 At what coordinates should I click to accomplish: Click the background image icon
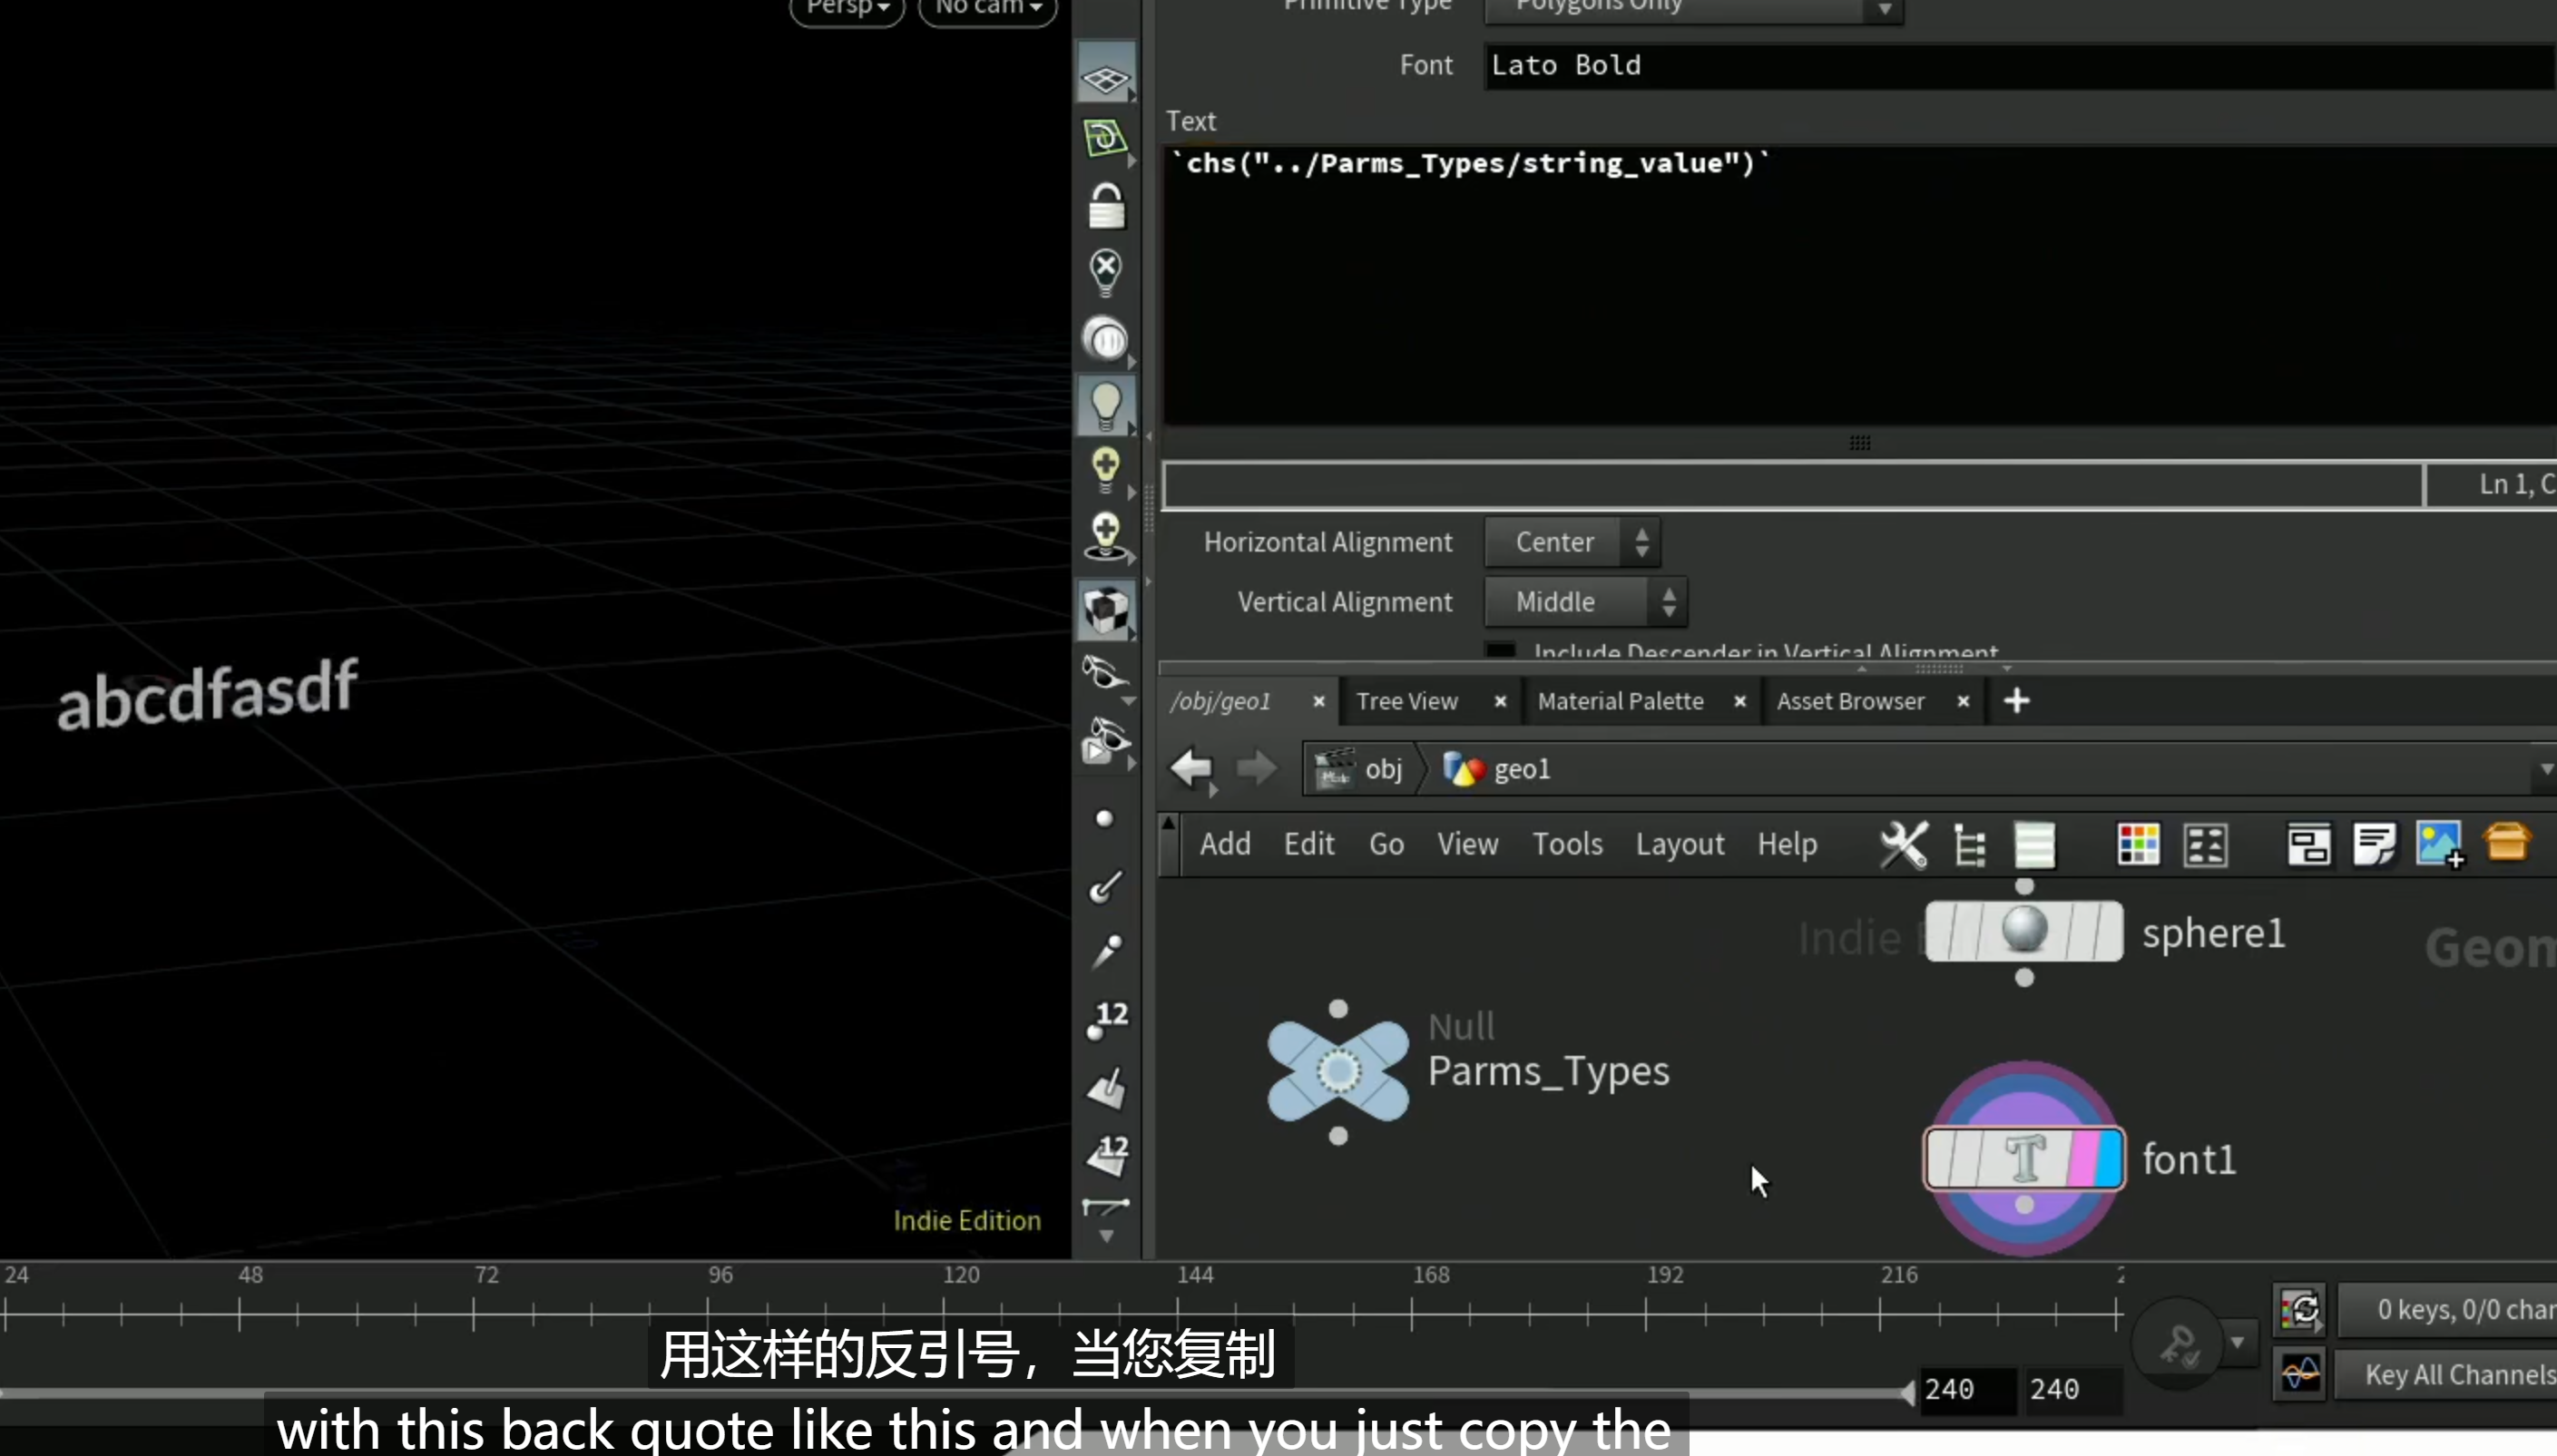pos(2439,845)
